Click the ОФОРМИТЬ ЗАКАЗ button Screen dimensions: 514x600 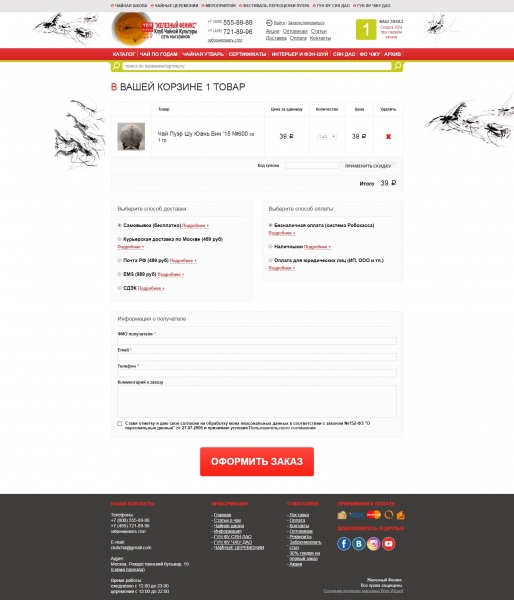tap(257, 461)
